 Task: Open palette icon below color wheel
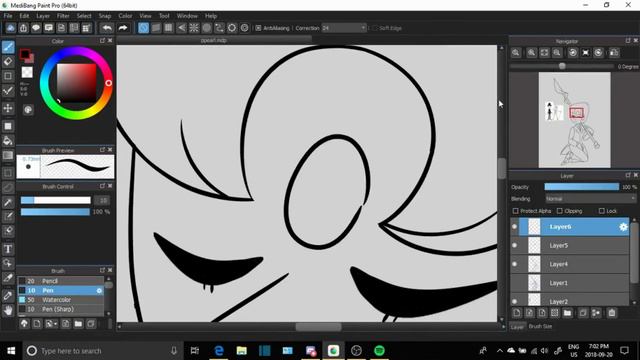28,109
